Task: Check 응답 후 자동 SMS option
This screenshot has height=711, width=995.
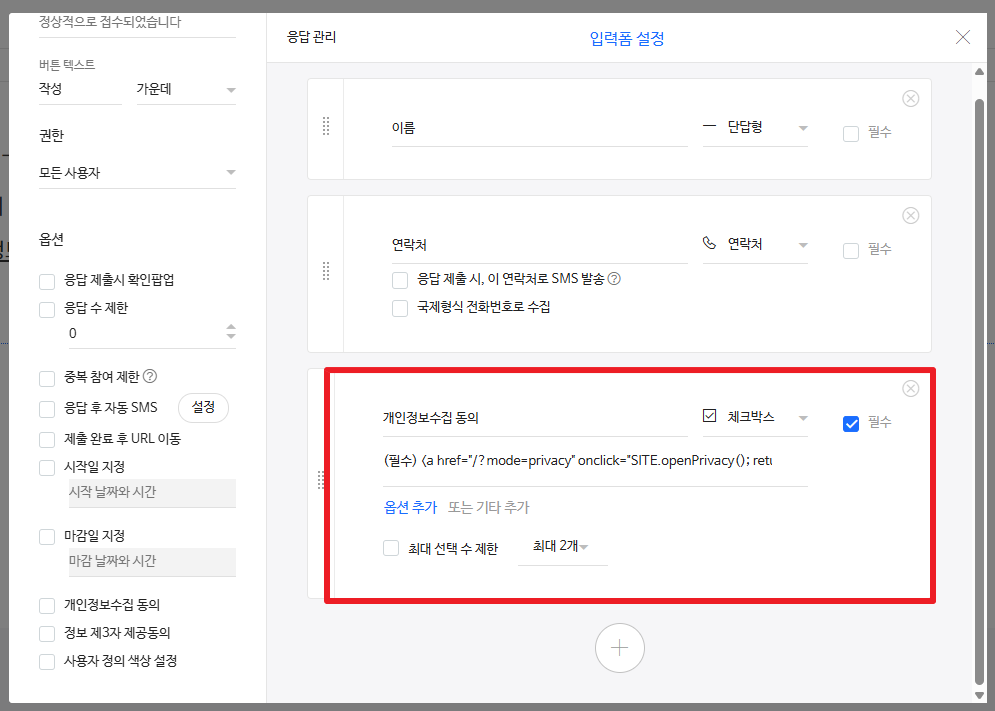Action: point(47,409)
